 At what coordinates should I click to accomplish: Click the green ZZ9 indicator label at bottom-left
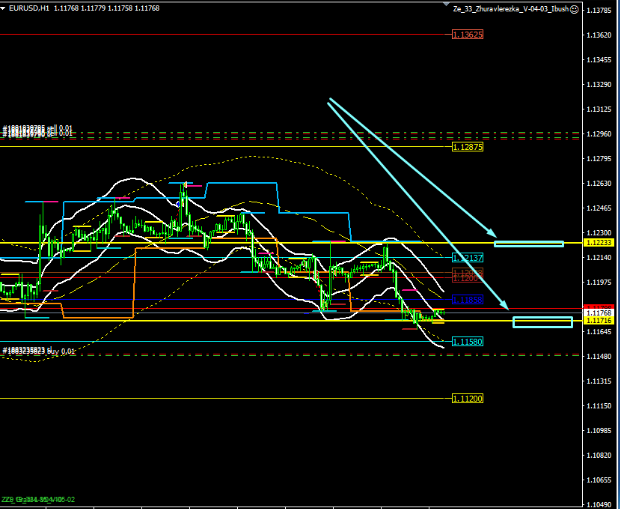38,498
